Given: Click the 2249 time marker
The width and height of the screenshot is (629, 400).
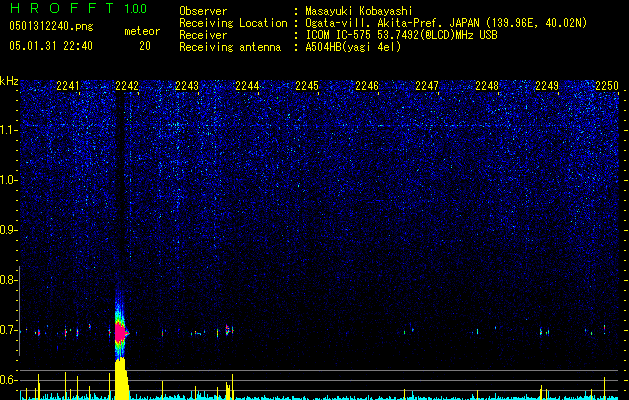Looking at the screenshot, I should [547, 86].
